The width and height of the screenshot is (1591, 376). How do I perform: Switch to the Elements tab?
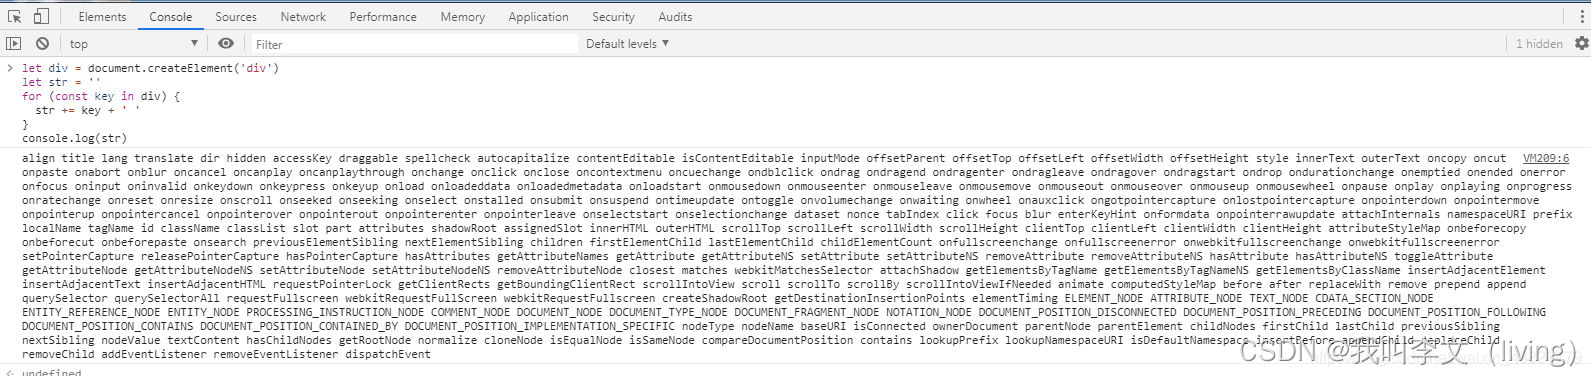(x=102, y=17)
